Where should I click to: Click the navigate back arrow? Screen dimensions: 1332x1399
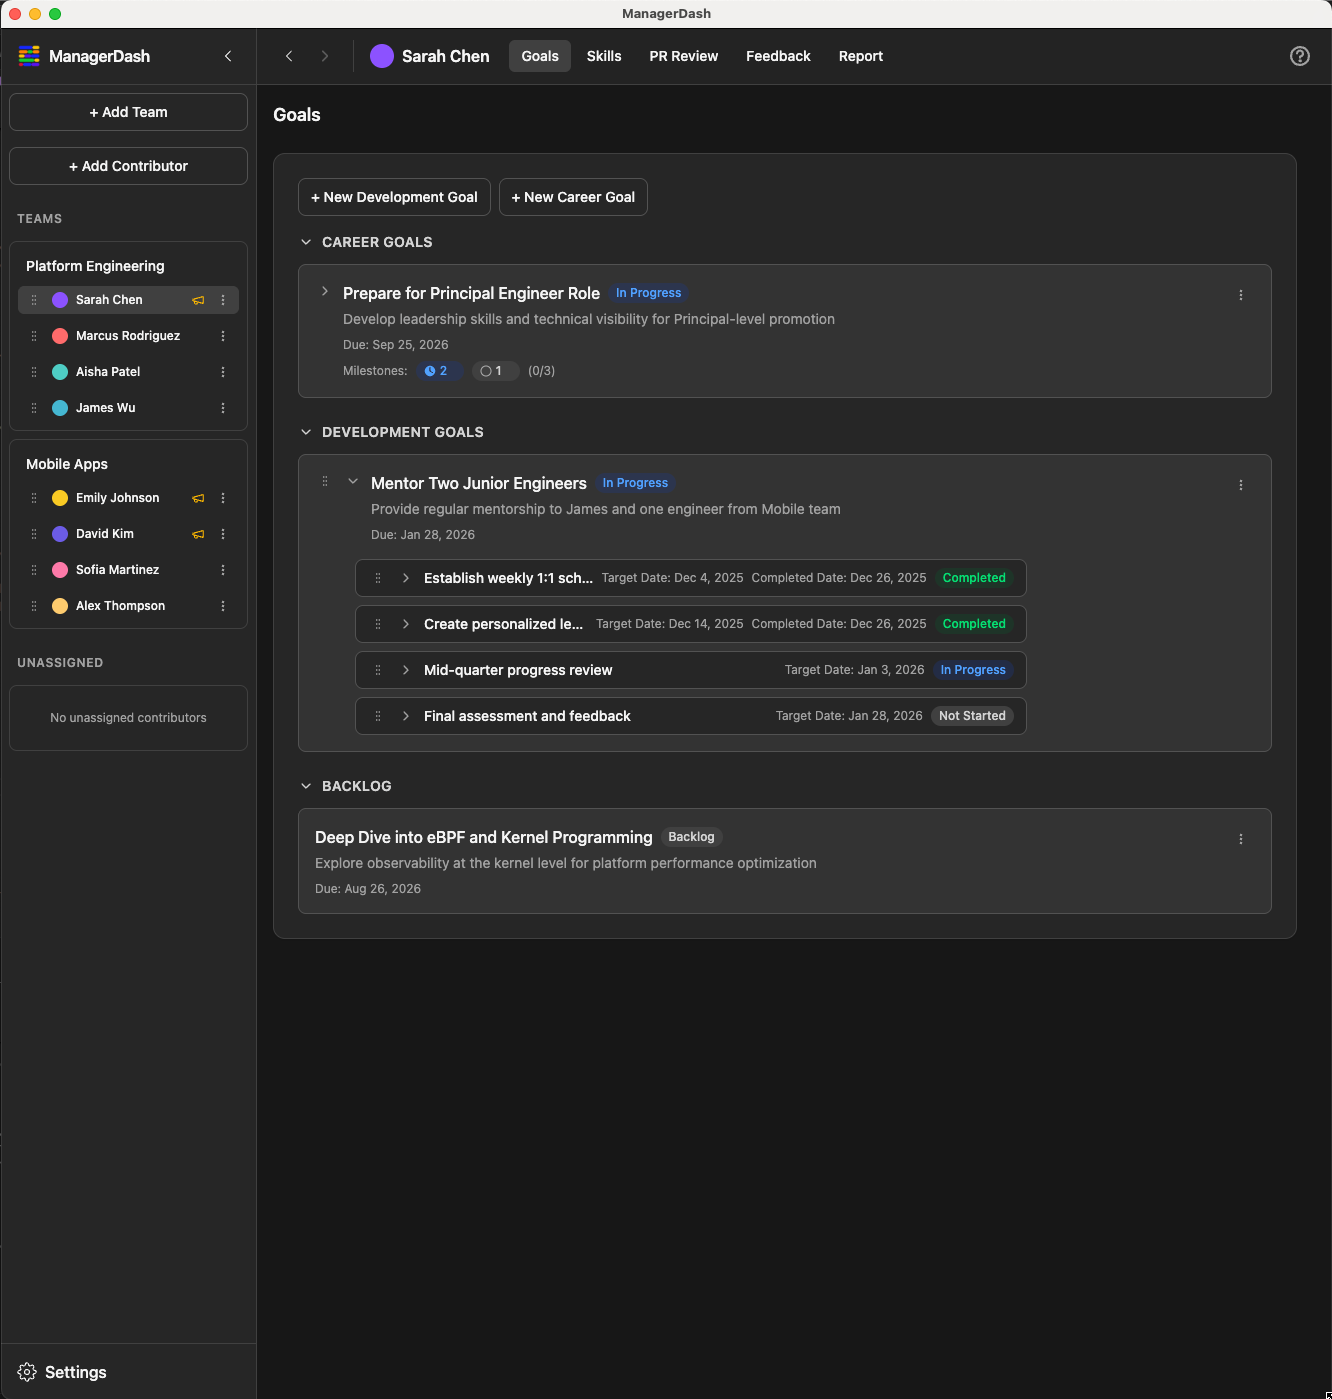[289, 56]
